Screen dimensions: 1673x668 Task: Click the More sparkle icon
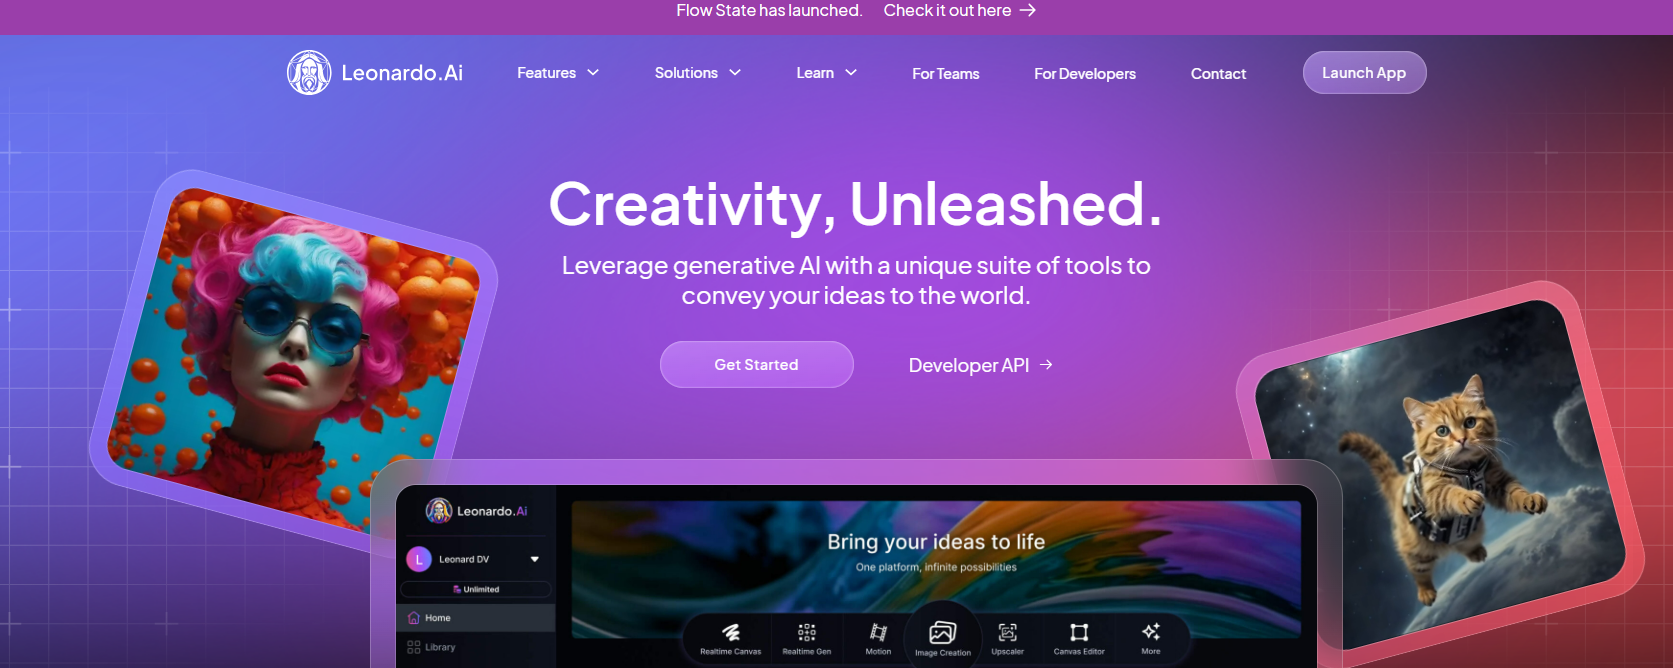[x=1151, y=631]
